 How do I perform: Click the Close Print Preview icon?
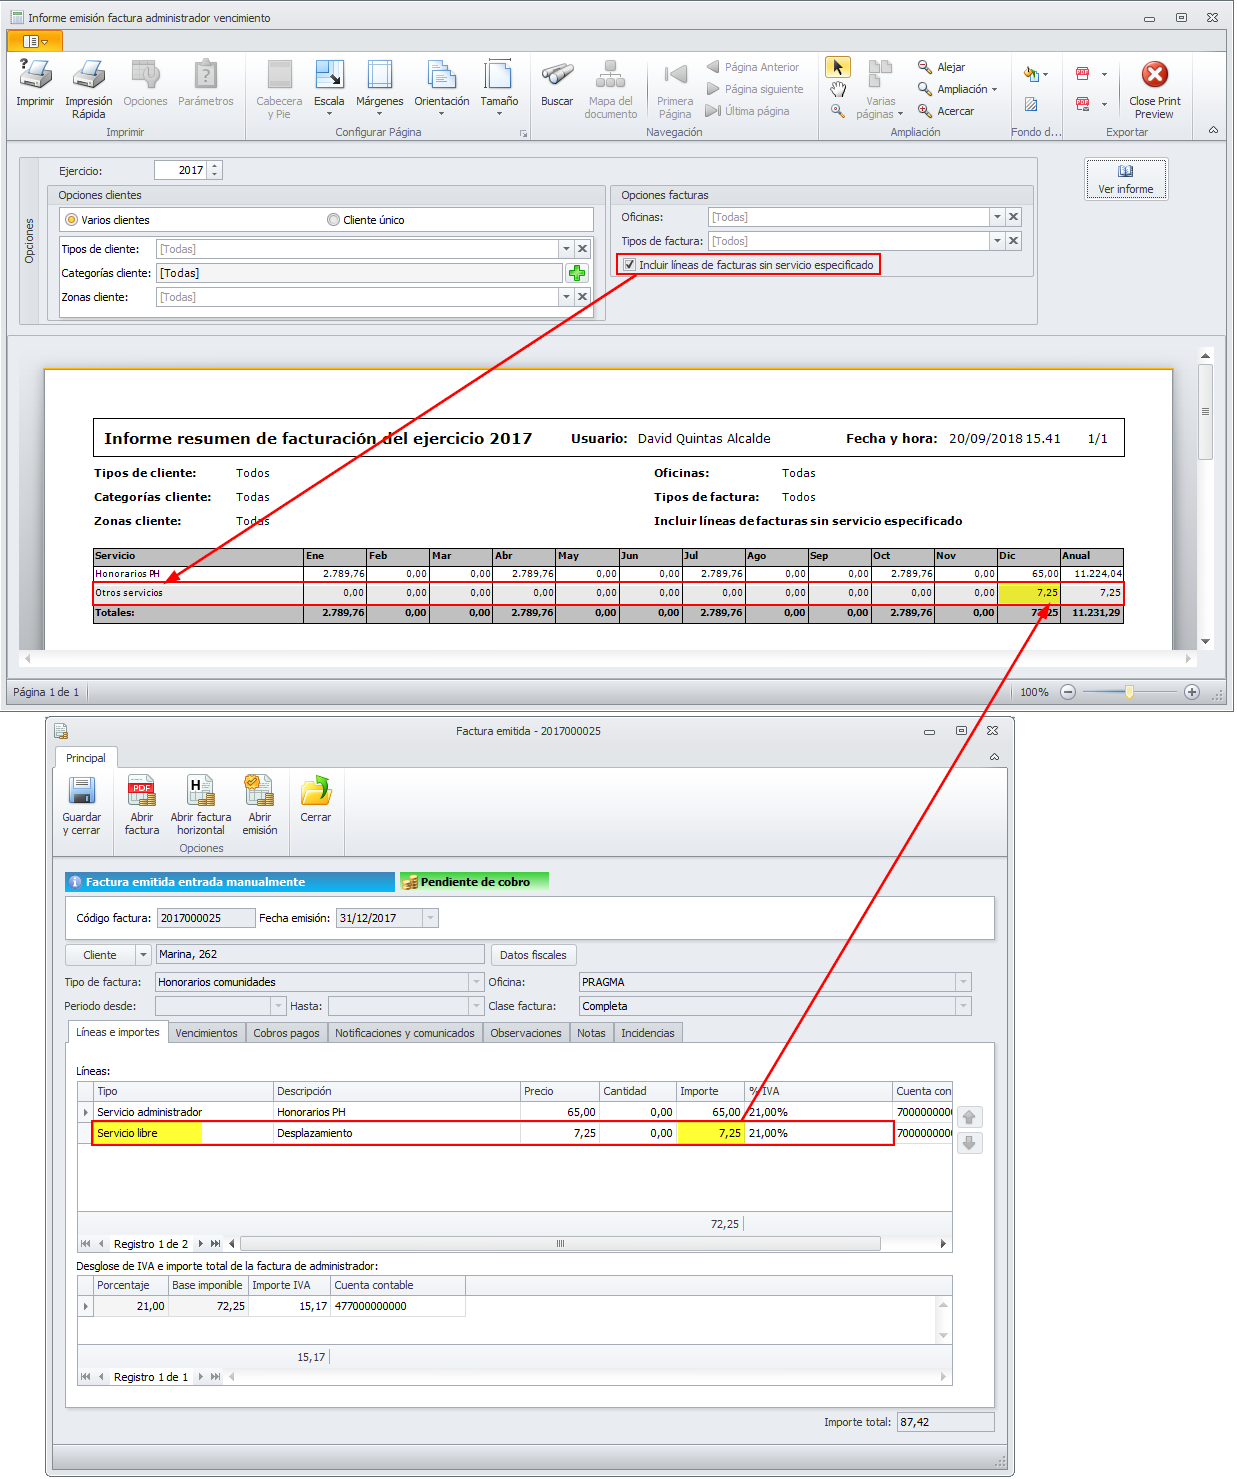[1155, 76]
